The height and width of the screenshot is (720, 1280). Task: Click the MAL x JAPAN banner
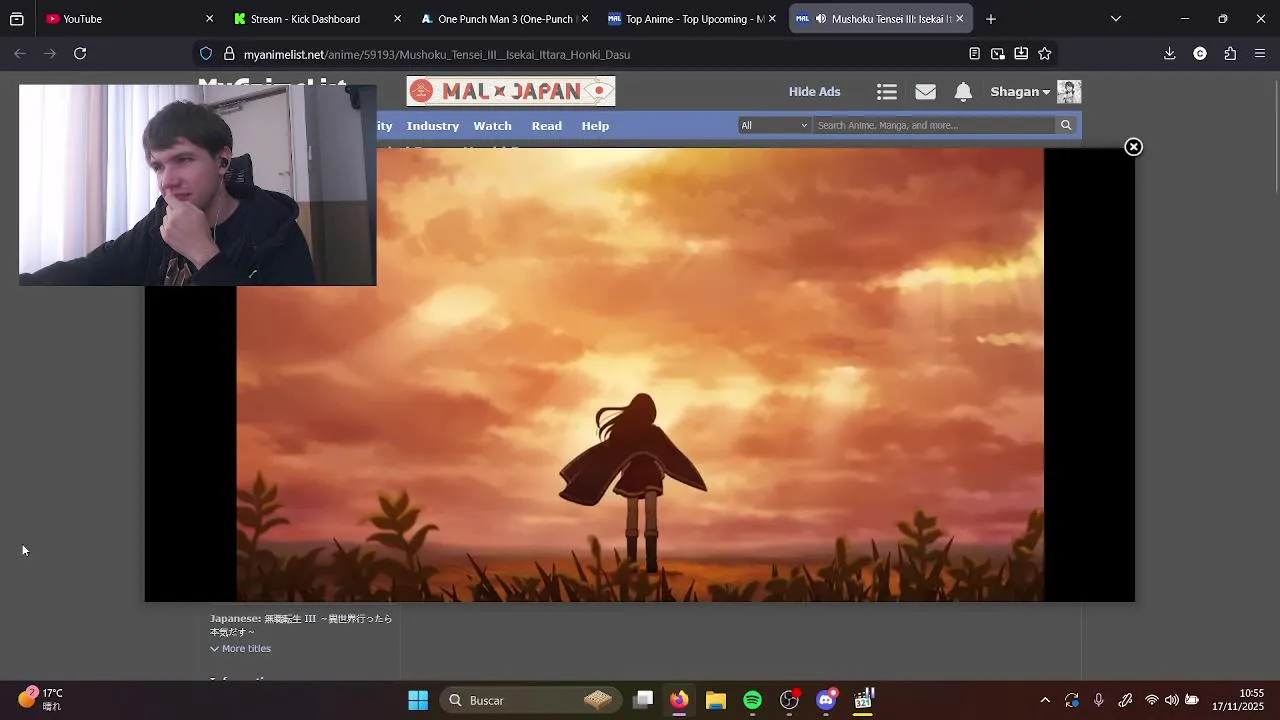pyautogui.click(x=511, y=91)
